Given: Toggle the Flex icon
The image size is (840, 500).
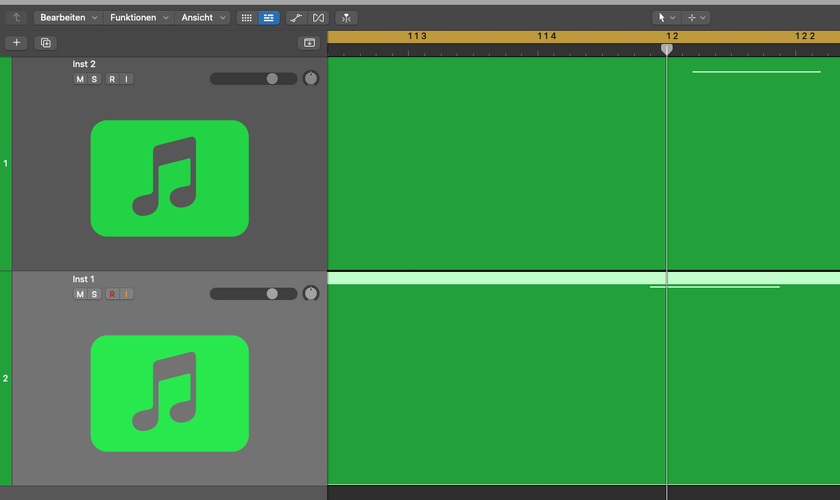Looking at the screenshot, I should (x=318, y=18).
